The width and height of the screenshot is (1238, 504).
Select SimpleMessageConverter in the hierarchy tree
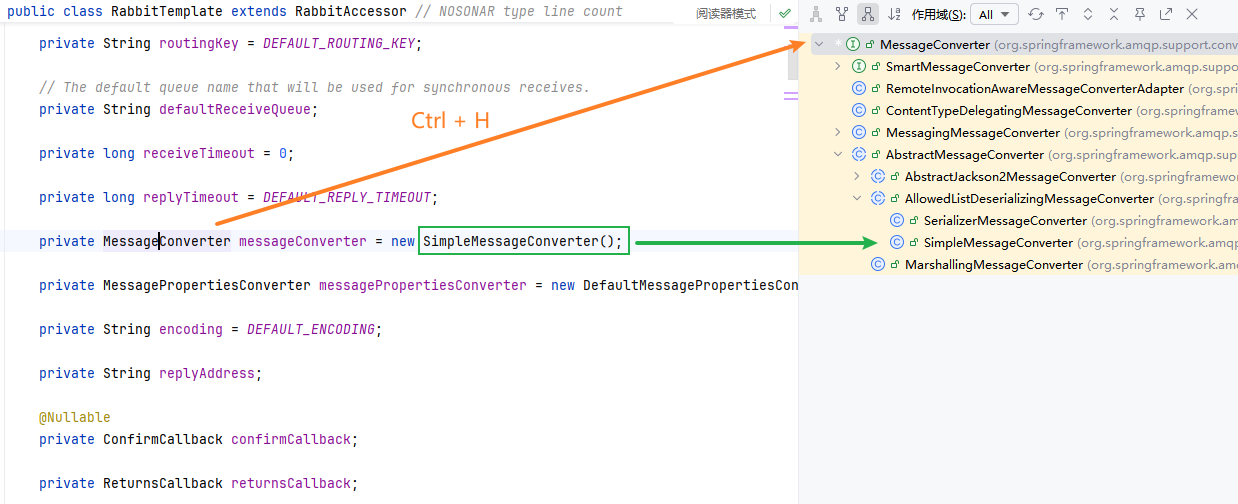click(x=997, y=242)
